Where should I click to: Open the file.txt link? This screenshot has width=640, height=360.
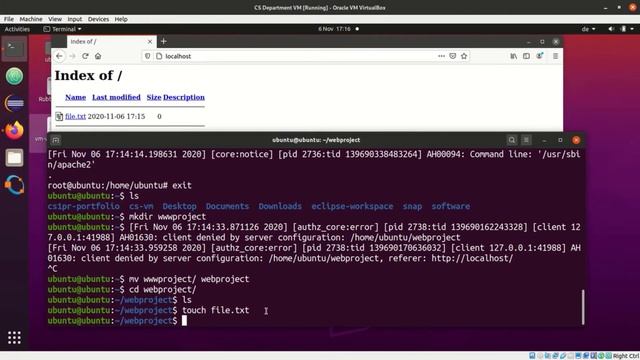click(x=76, y=116)
